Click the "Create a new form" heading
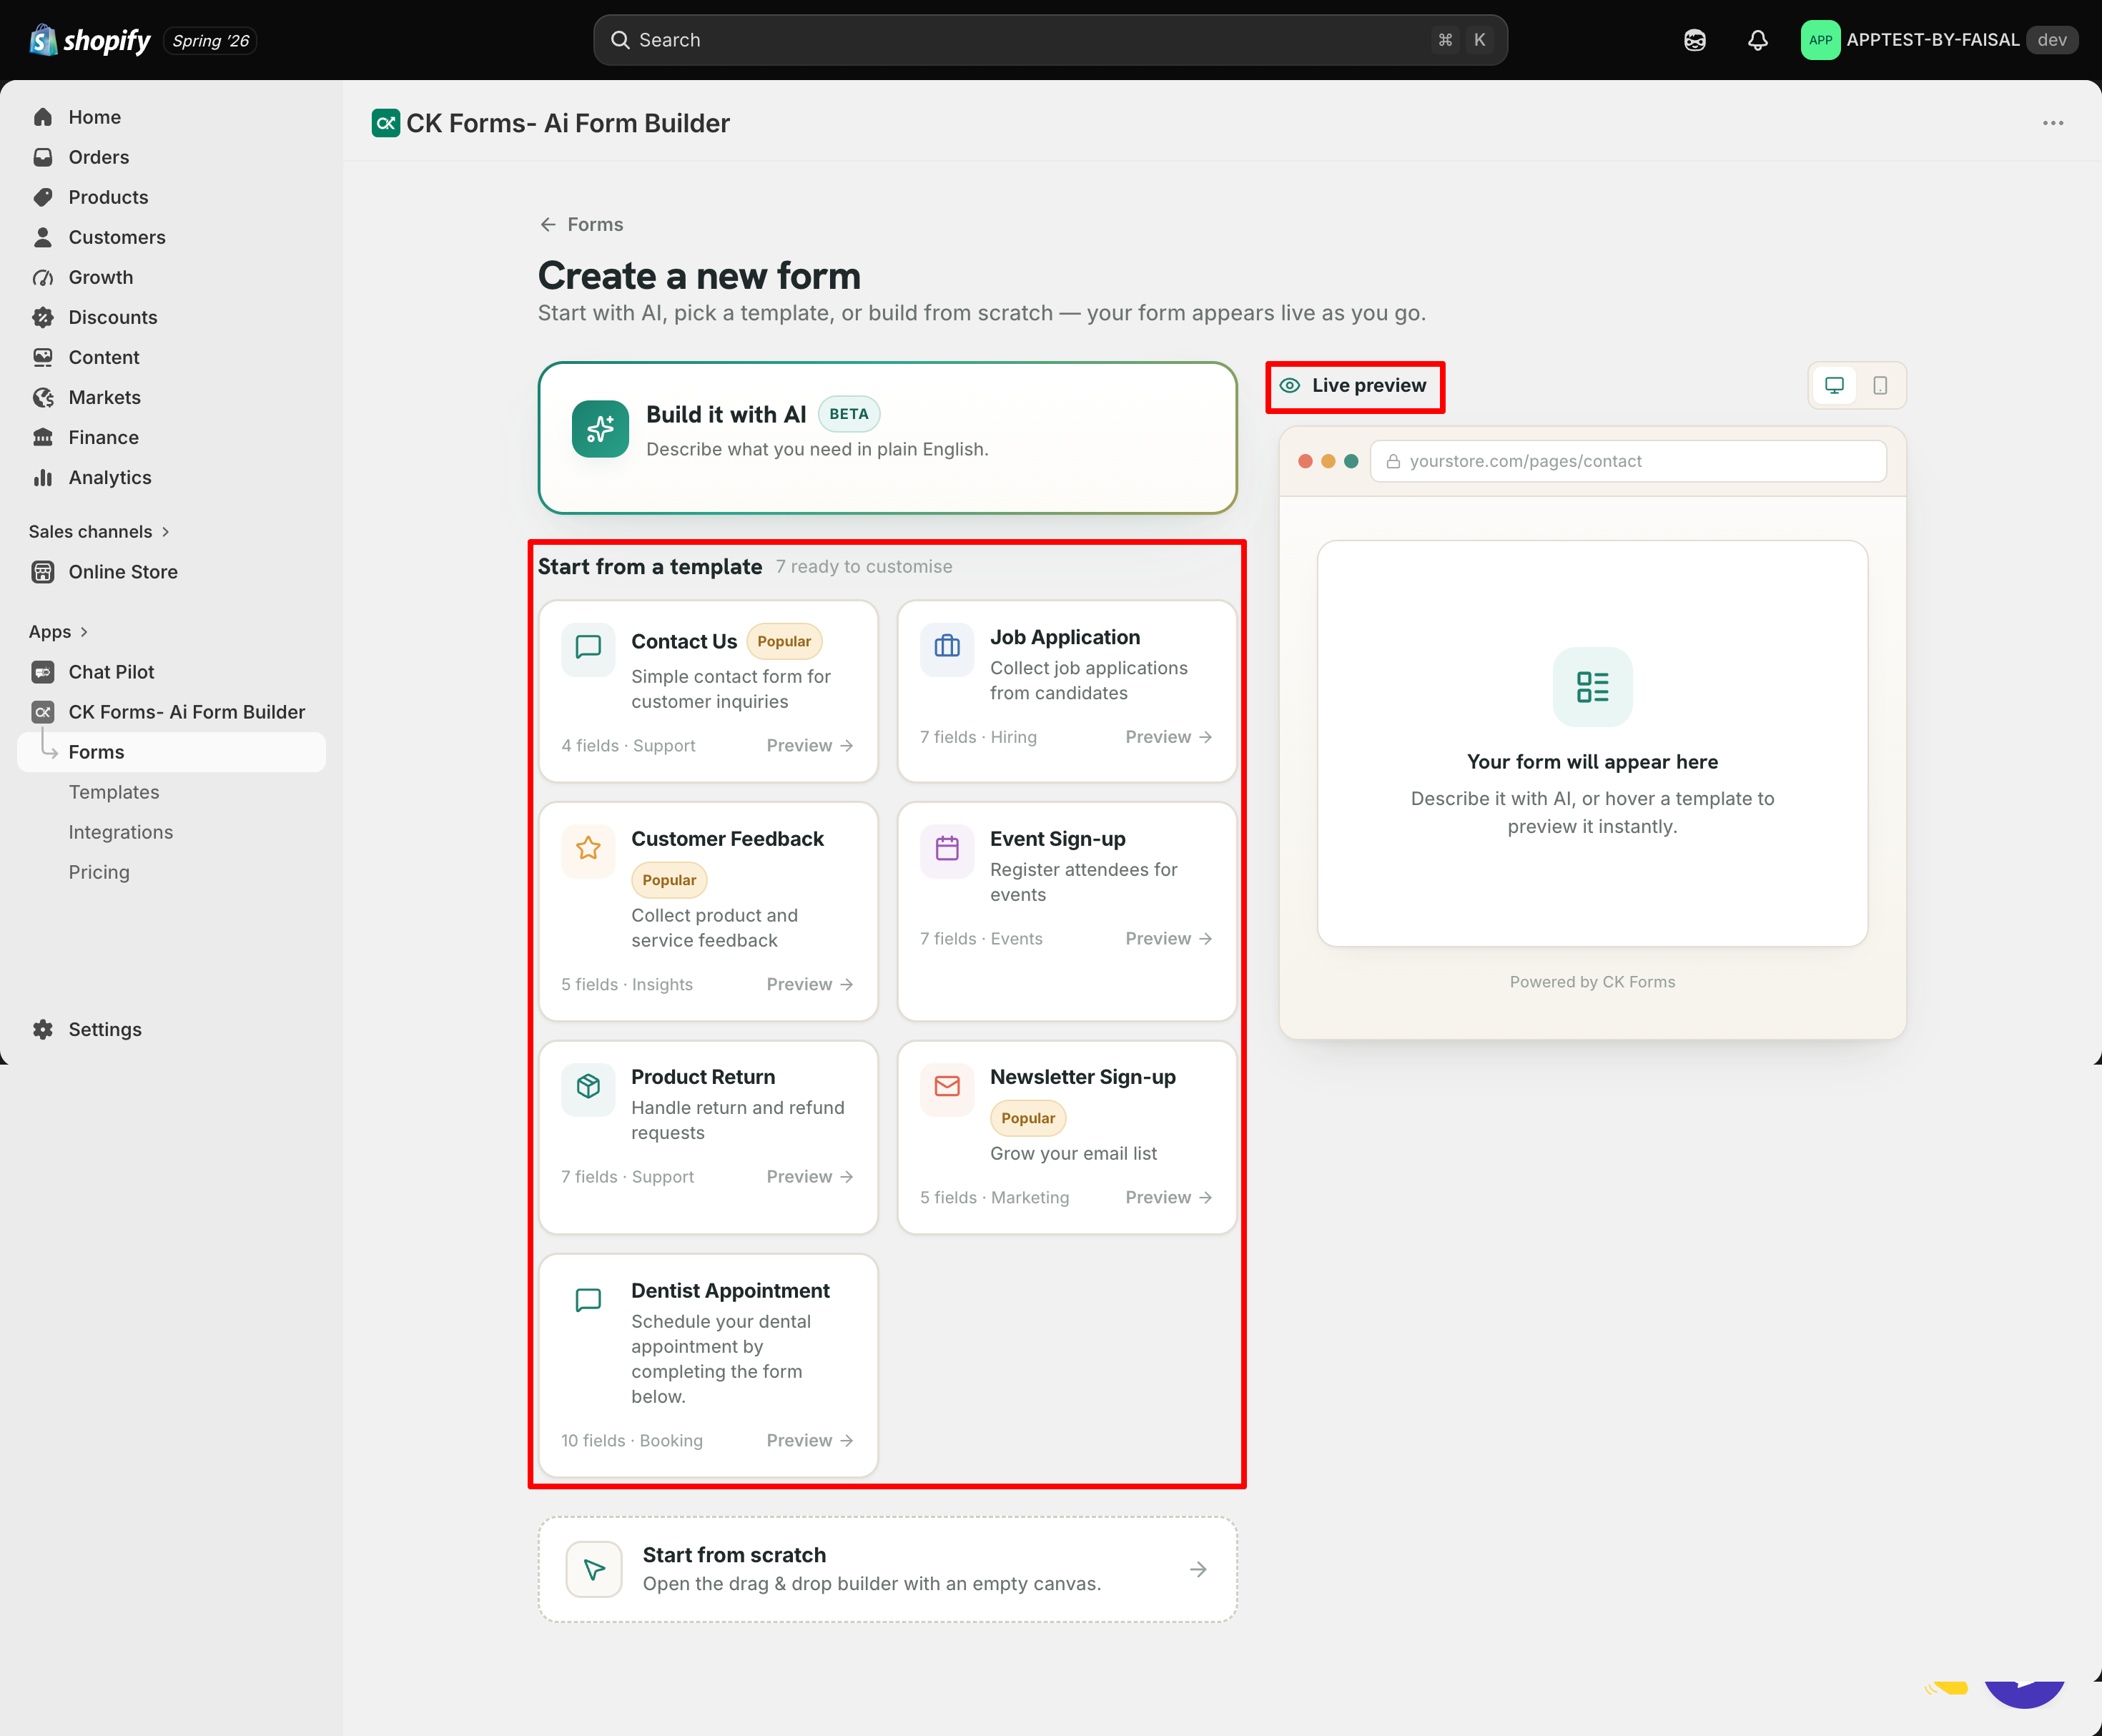 coord(699,276)
